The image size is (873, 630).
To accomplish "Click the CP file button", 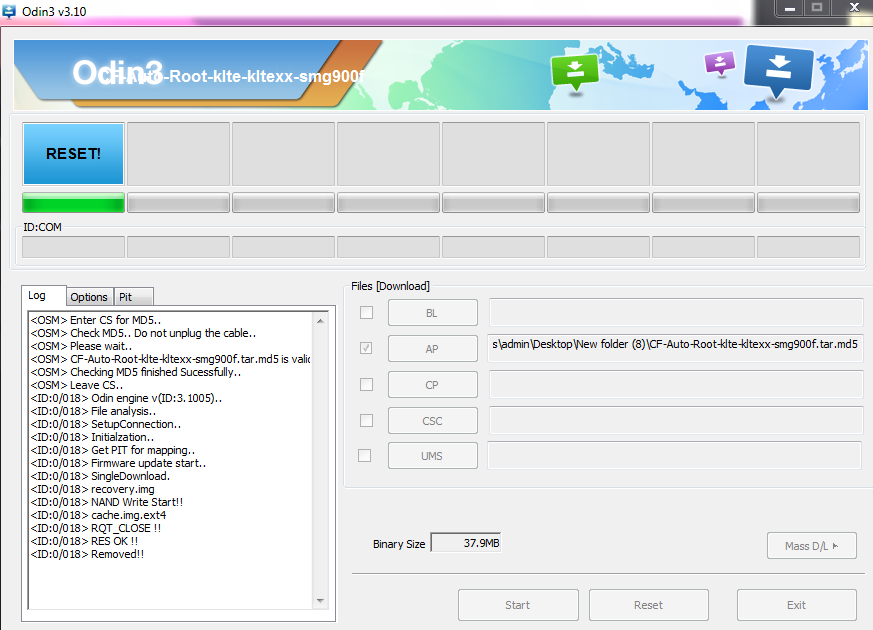I will pyautogui.click(x=433, y=385).
